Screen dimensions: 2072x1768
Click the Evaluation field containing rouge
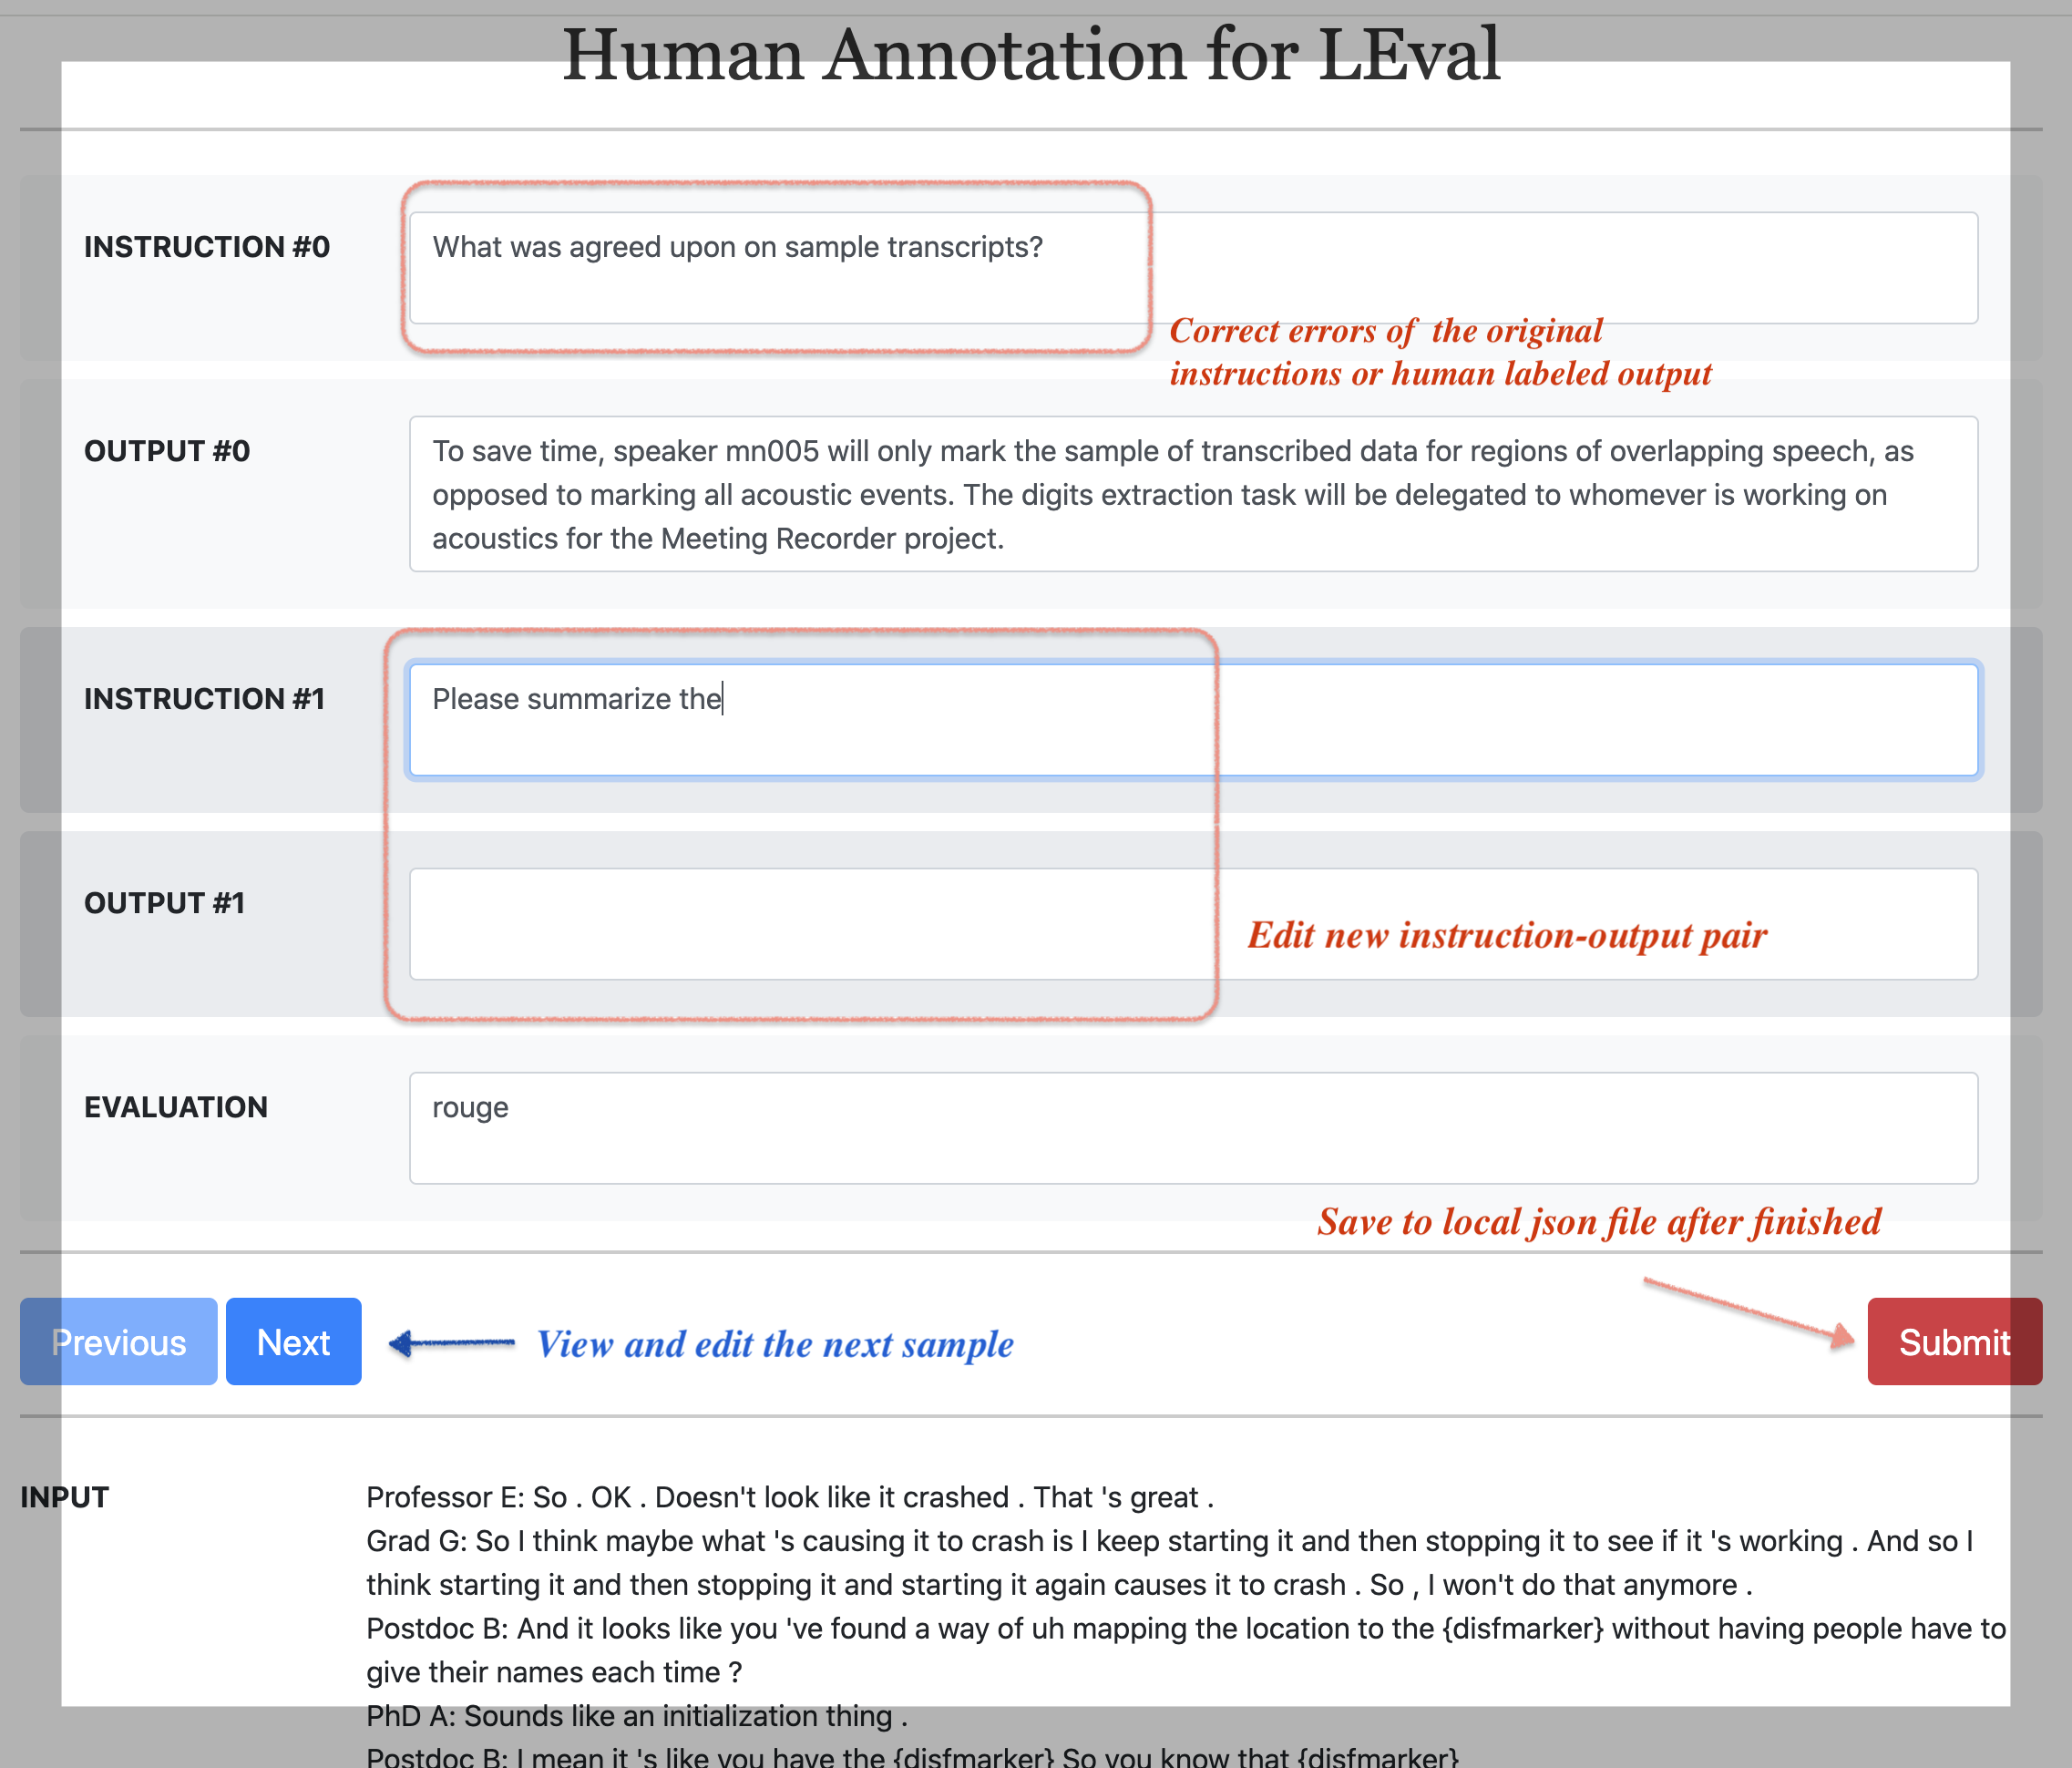(x=1192, y=1127)
